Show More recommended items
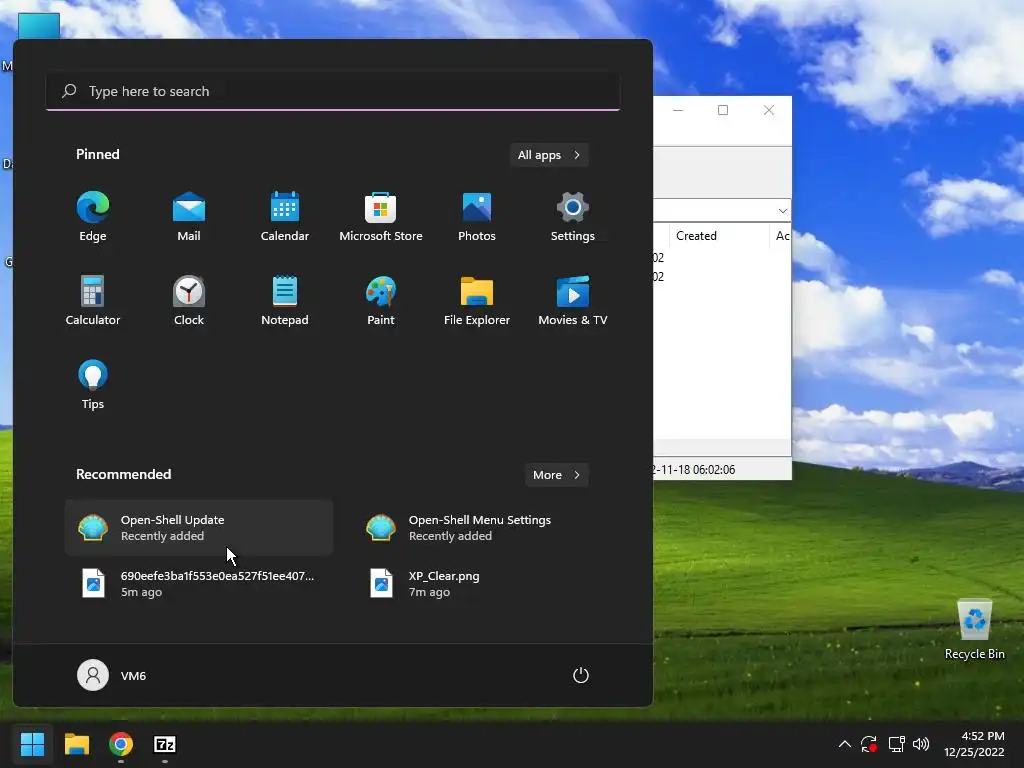This screenshot has width=1024, height=768. [x=556, y=475]
